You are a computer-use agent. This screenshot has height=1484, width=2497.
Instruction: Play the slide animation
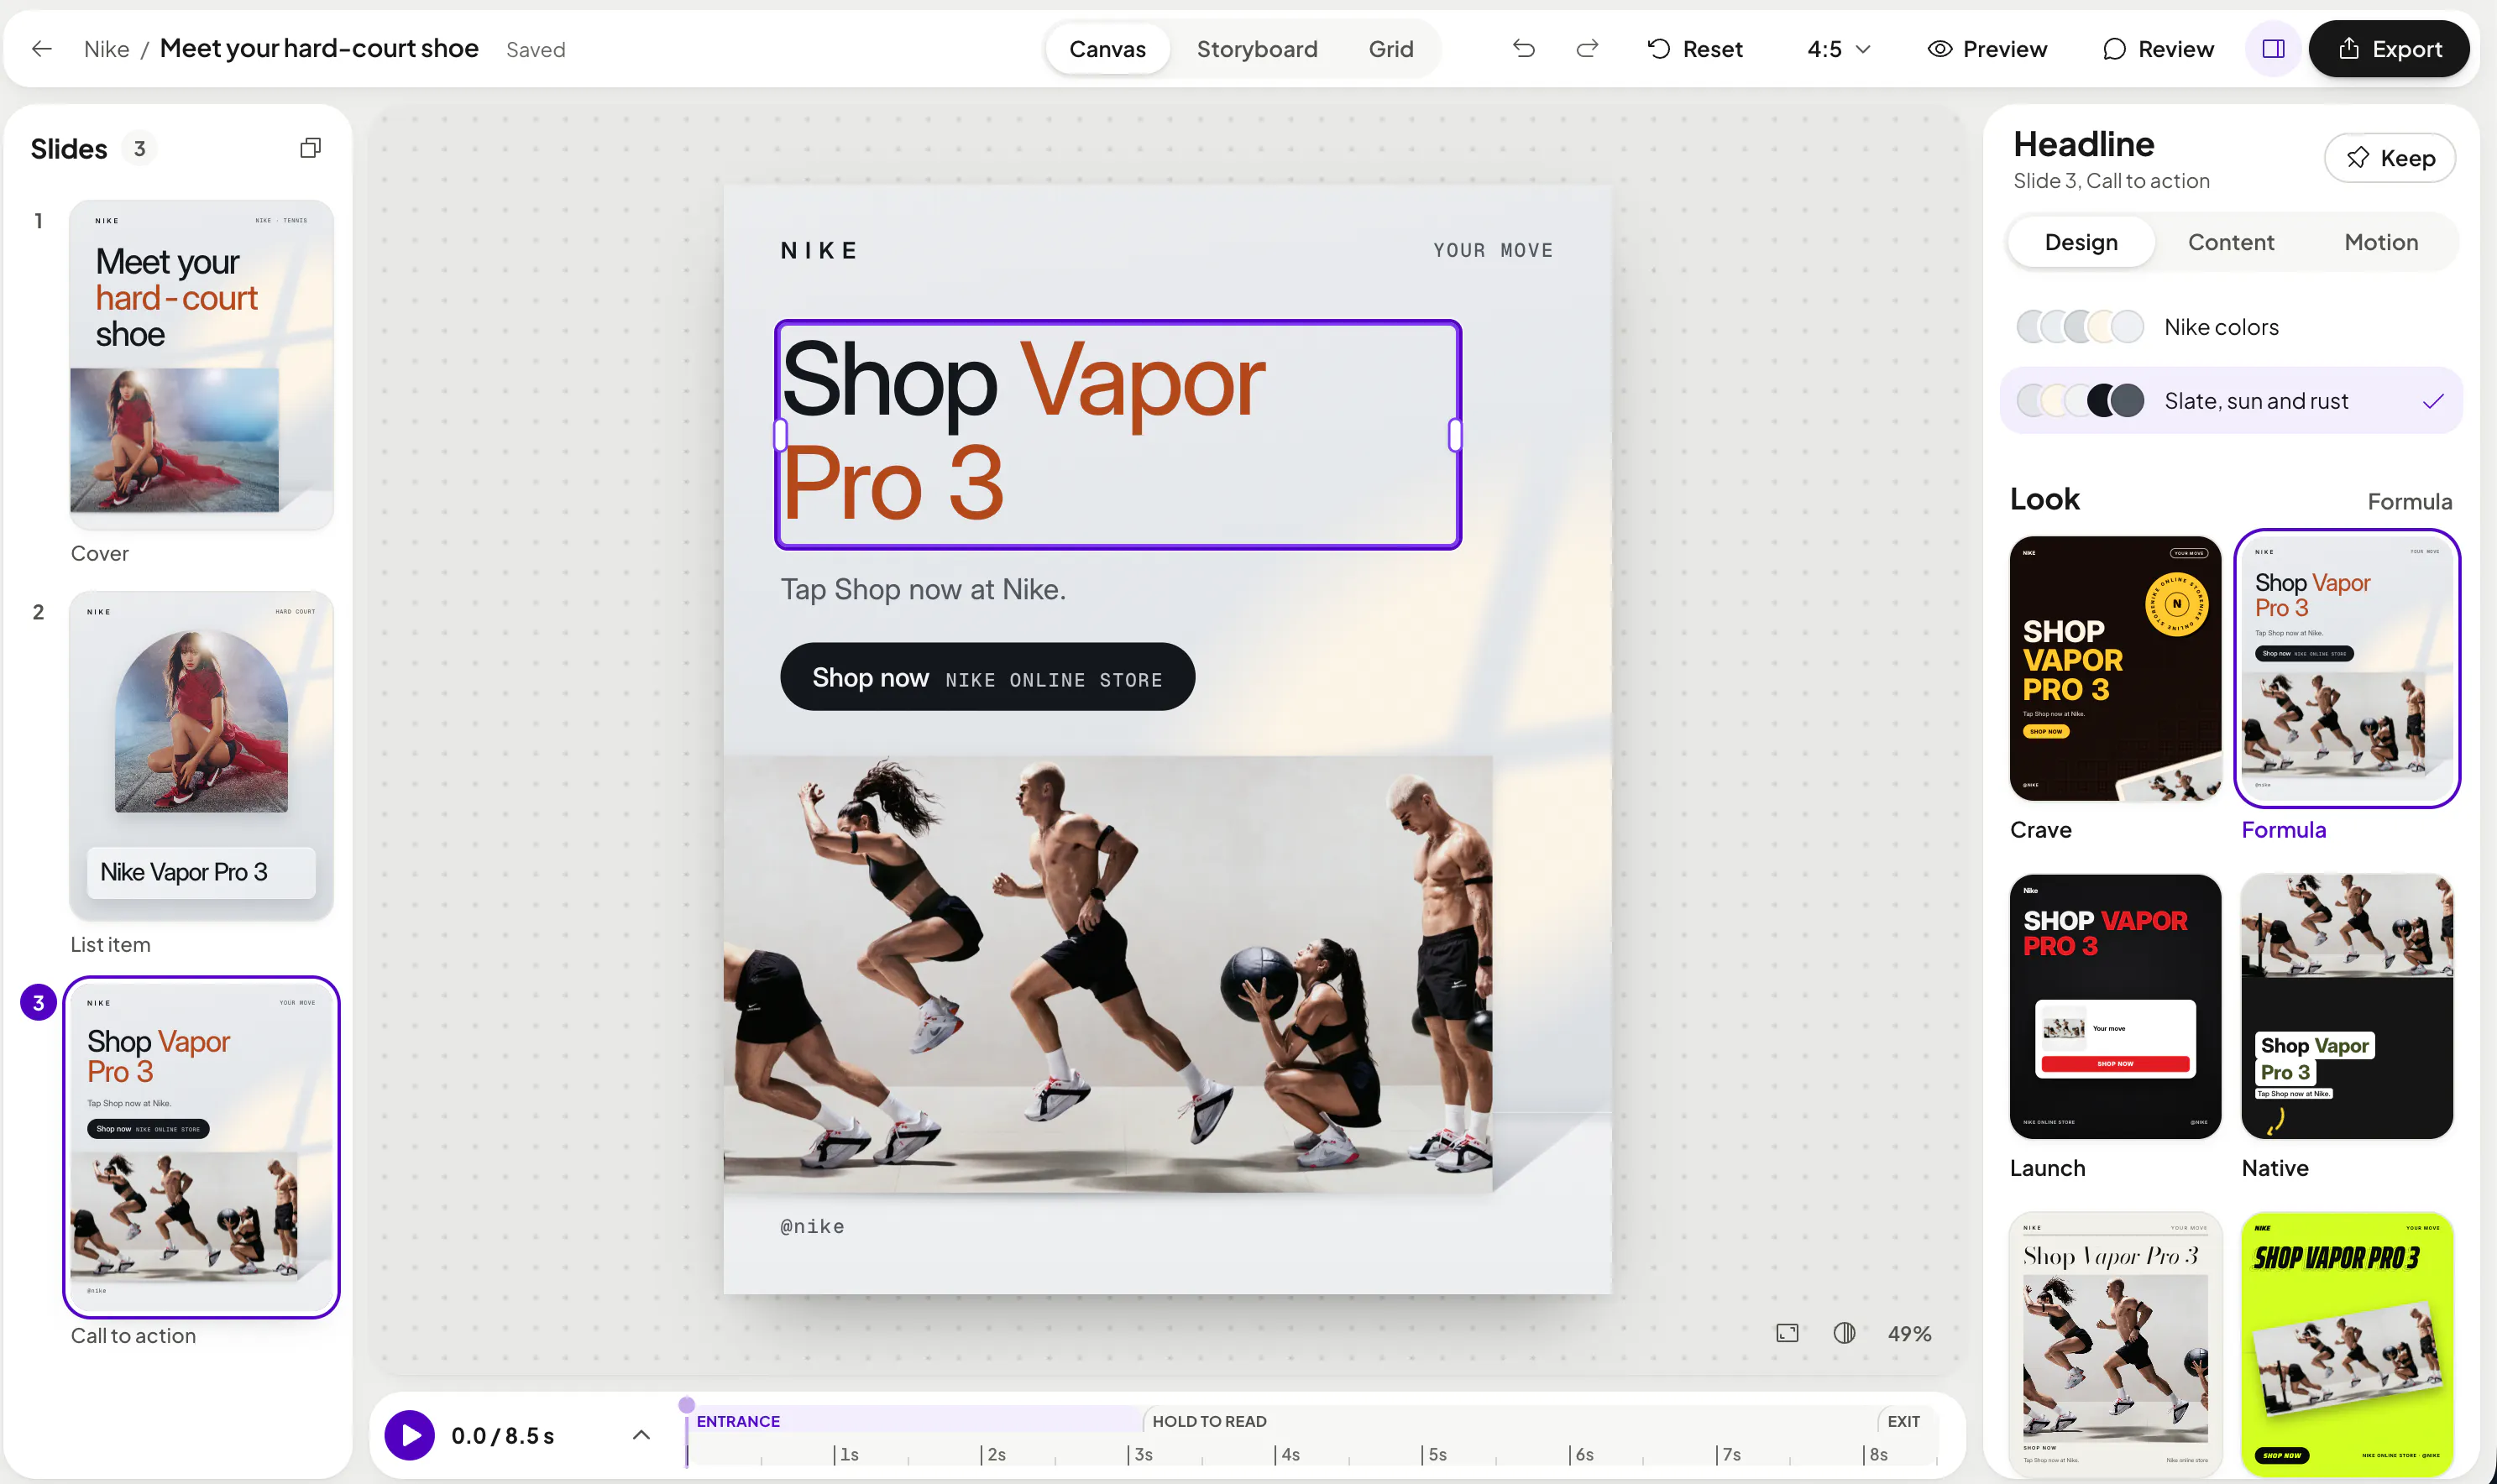(410, 1435)
